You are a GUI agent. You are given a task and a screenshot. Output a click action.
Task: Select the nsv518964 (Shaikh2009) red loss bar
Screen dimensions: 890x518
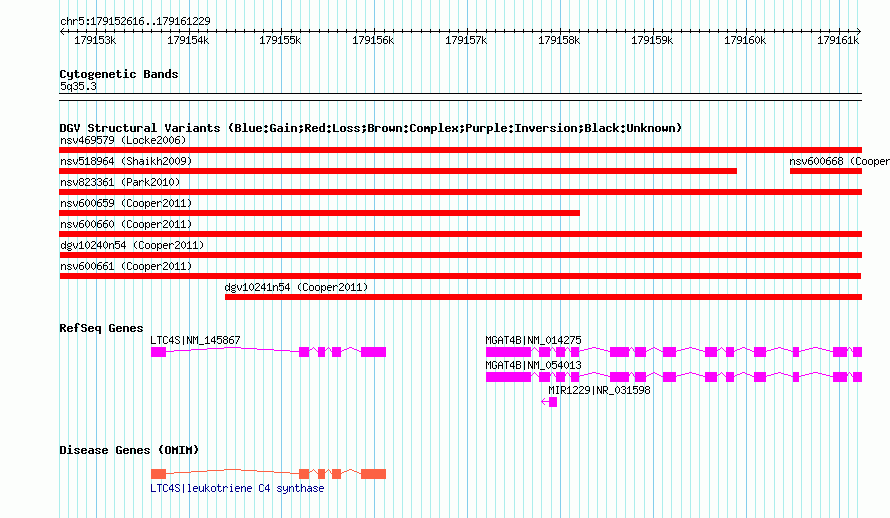[x=398, y=171]
